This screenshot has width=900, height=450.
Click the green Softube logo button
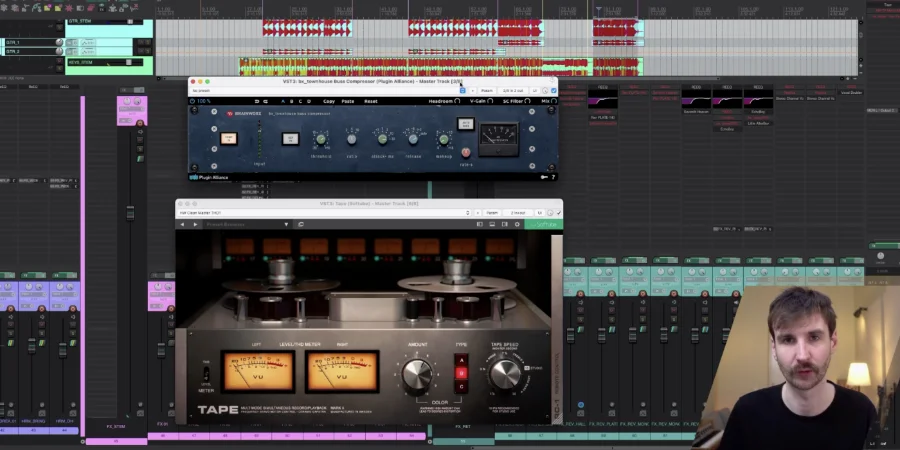(543, 224)
